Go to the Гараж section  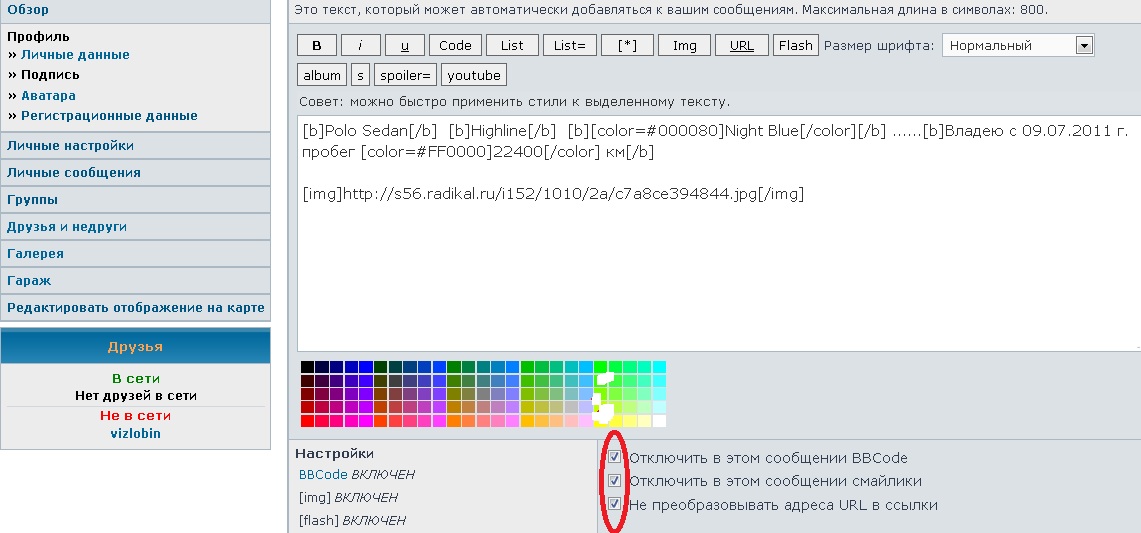(x=29, y=281)
